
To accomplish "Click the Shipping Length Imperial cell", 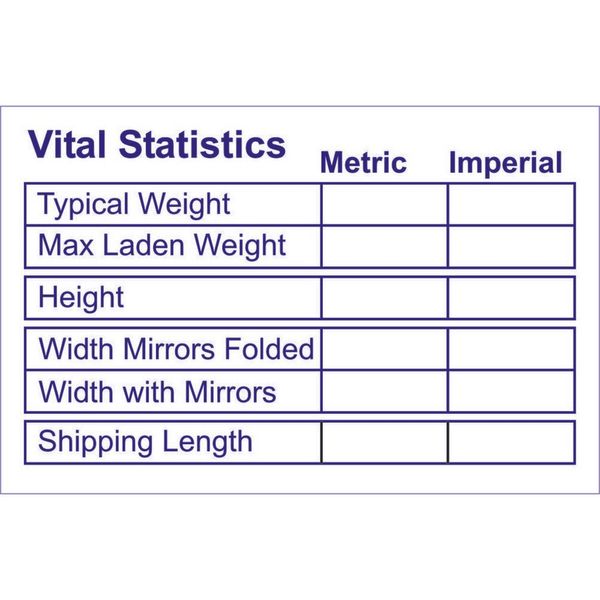I will 511,442.
